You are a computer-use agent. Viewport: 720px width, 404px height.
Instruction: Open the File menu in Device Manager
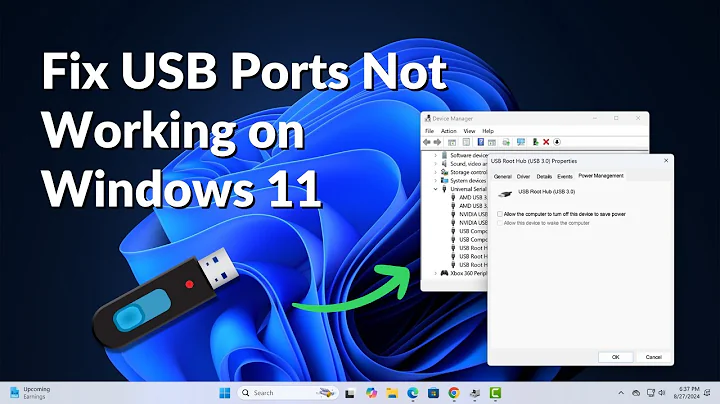[x=429, y=131]
